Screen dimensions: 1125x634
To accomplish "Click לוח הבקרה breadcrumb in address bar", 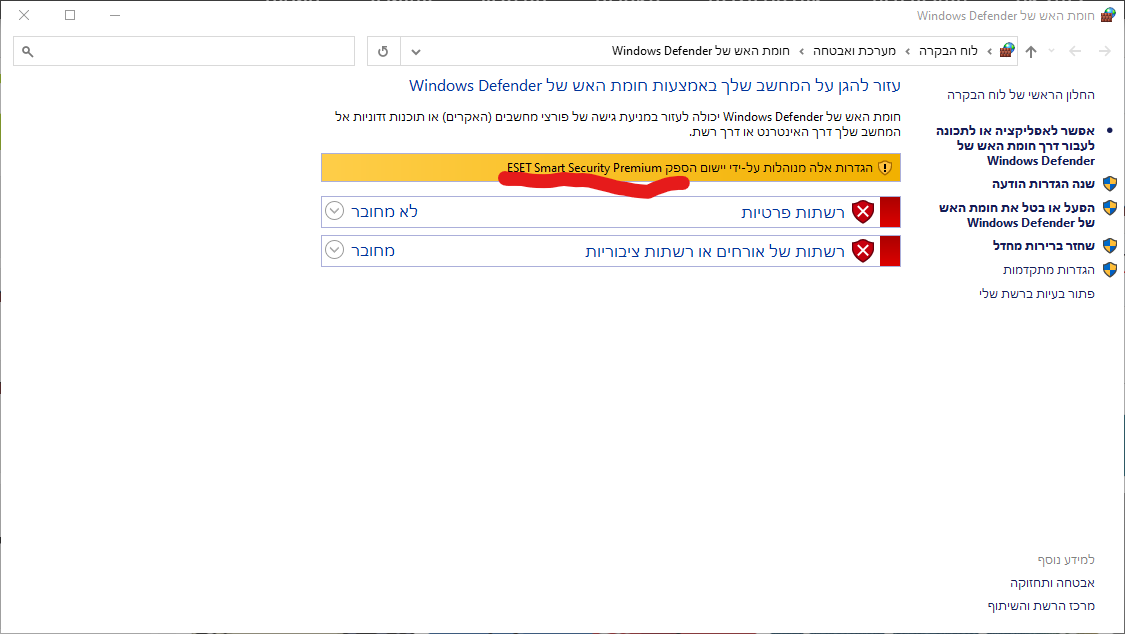I will click(949, 51).
